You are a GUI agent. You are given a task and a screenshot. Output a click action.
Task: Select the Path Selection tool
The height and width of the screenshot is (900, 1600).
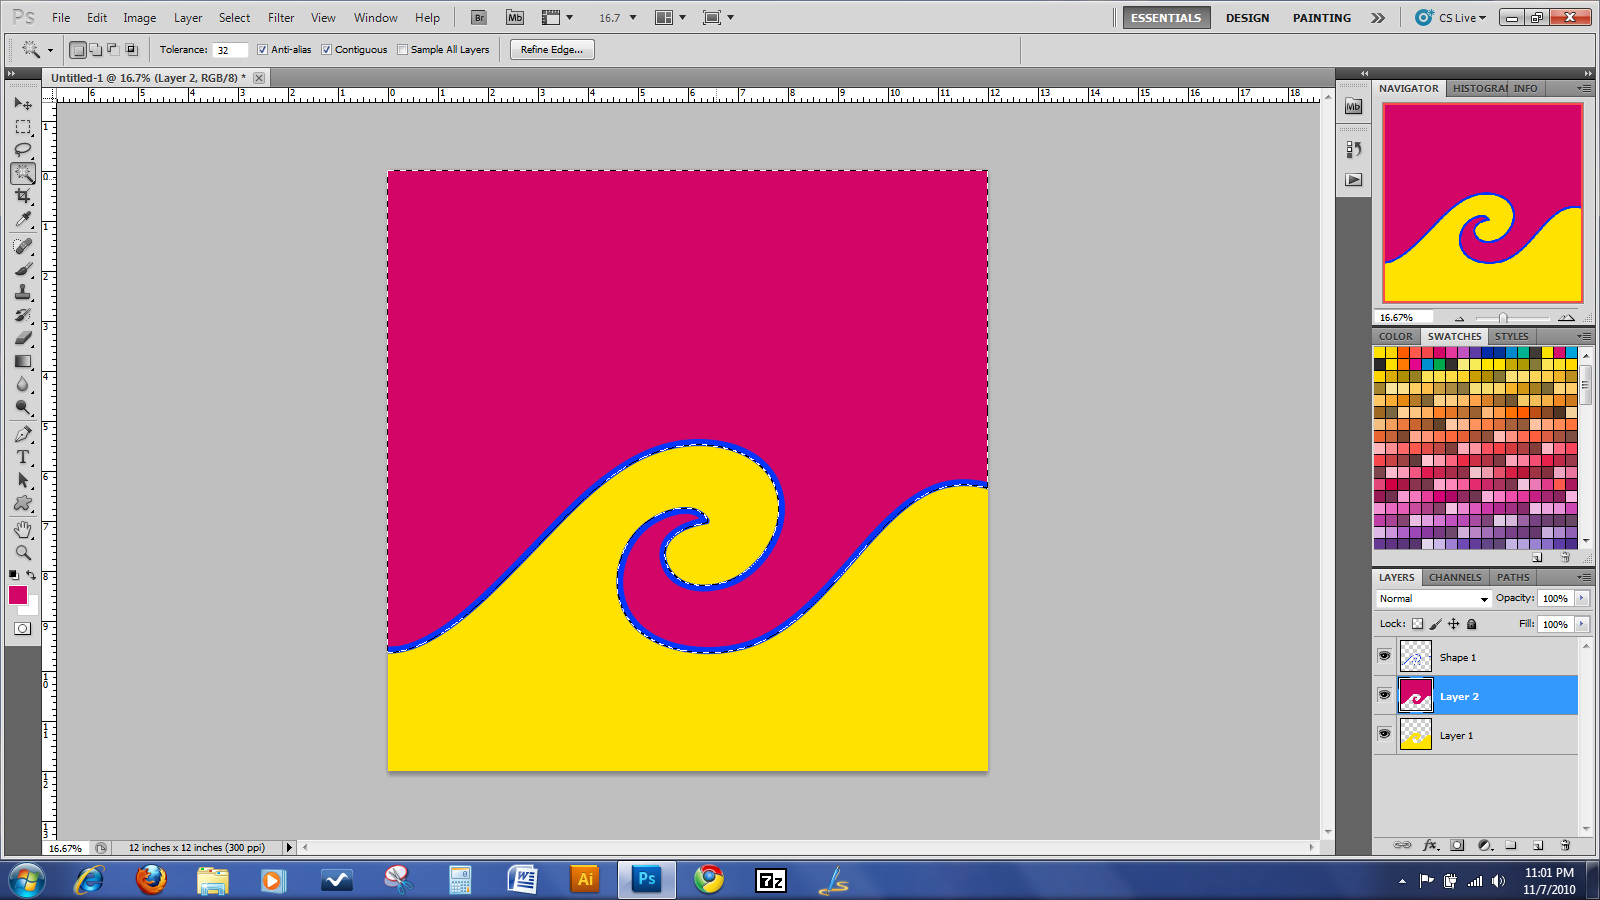coord(23,480)
